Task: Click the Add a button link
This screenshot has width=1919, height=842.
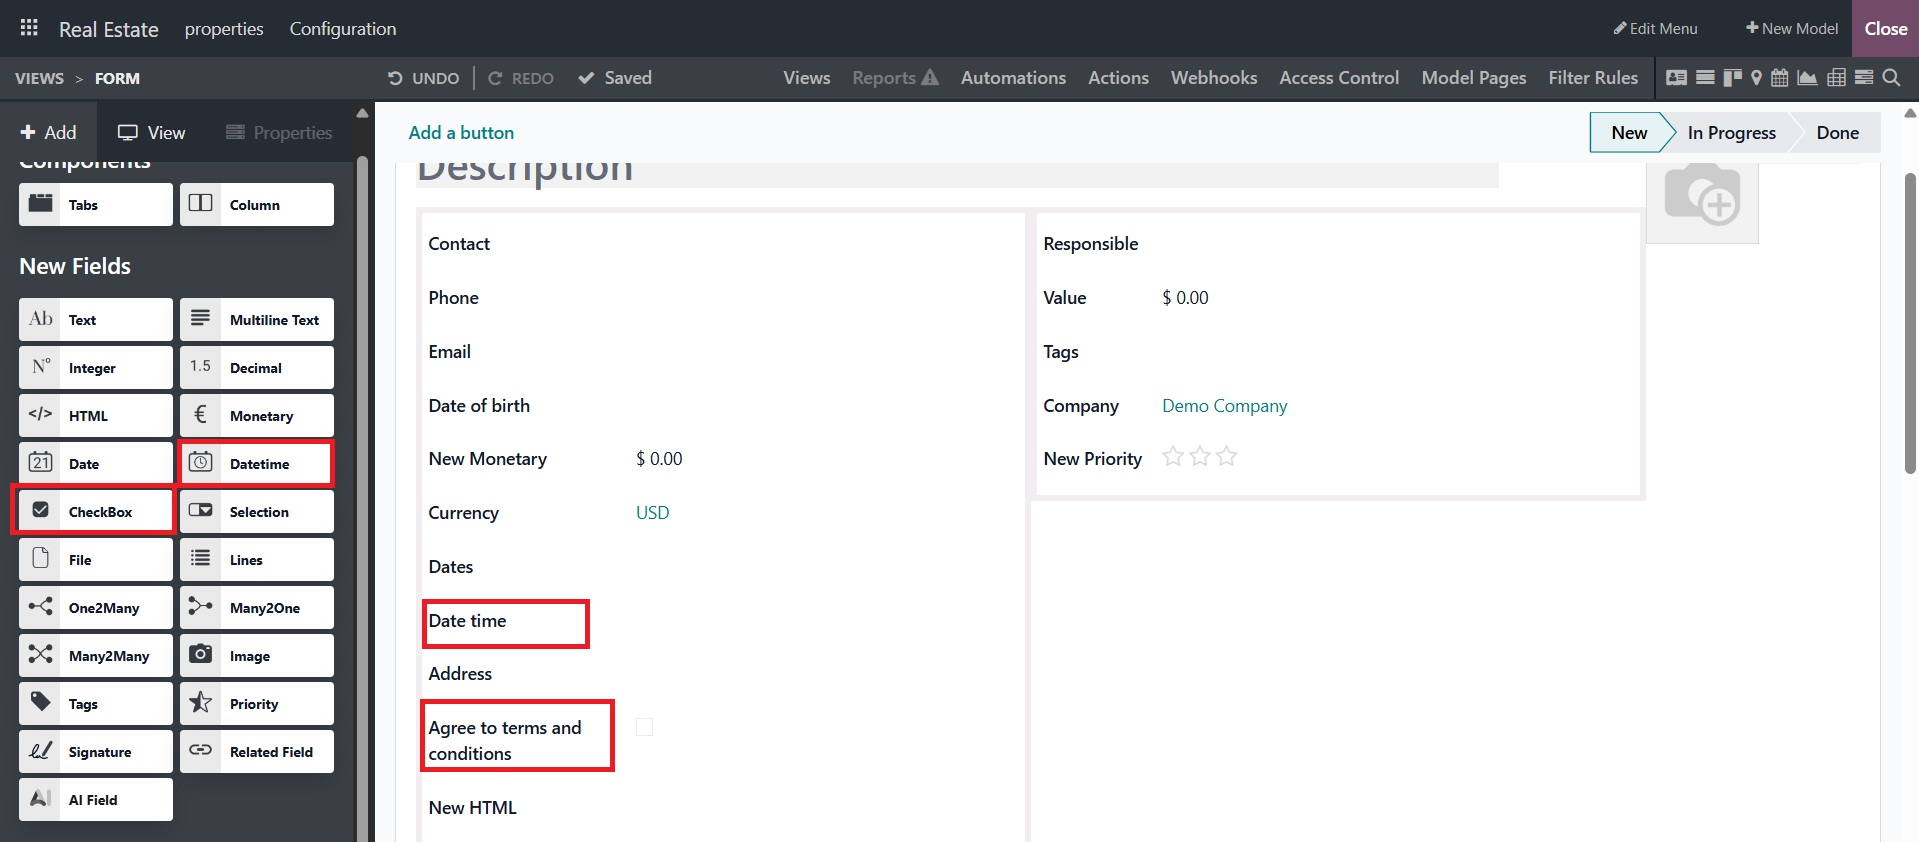Action: 461,133
